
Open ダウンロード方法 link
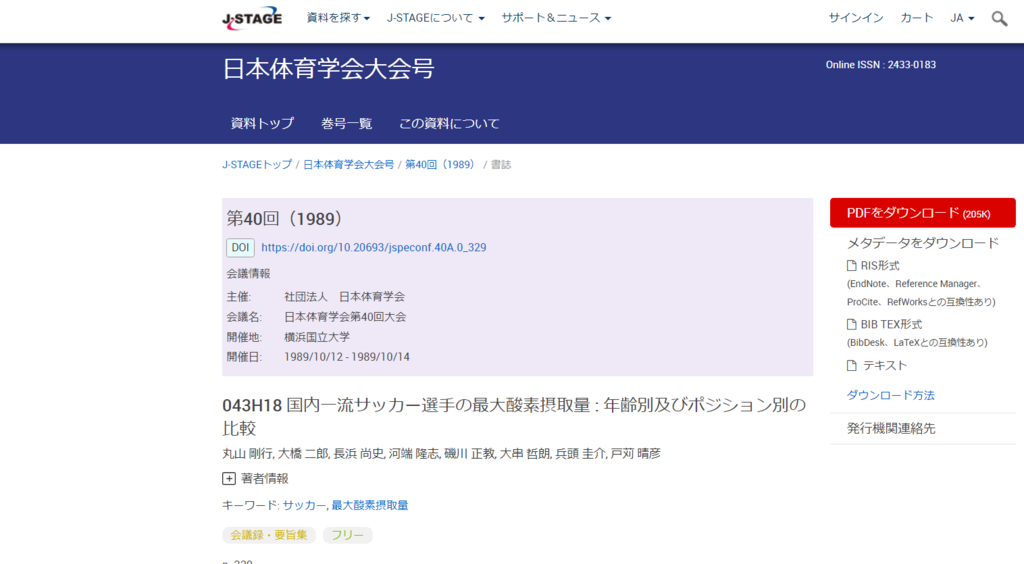pos(891,395)
